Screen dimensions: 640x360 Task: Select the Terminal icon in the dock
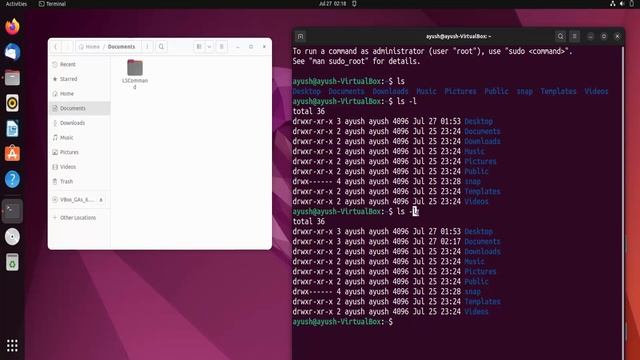(x=12, y=211)
